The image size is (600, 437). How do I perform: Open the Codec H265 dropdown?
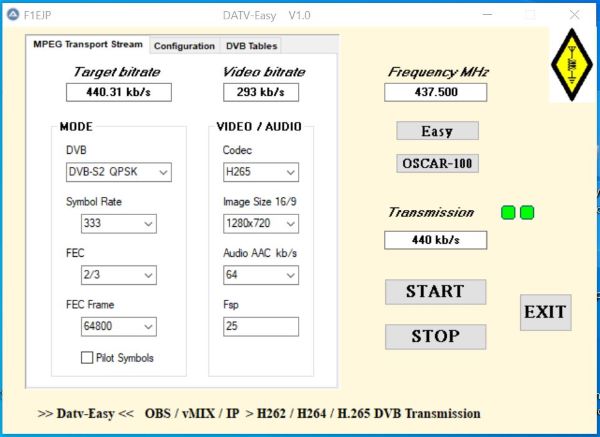261,172
